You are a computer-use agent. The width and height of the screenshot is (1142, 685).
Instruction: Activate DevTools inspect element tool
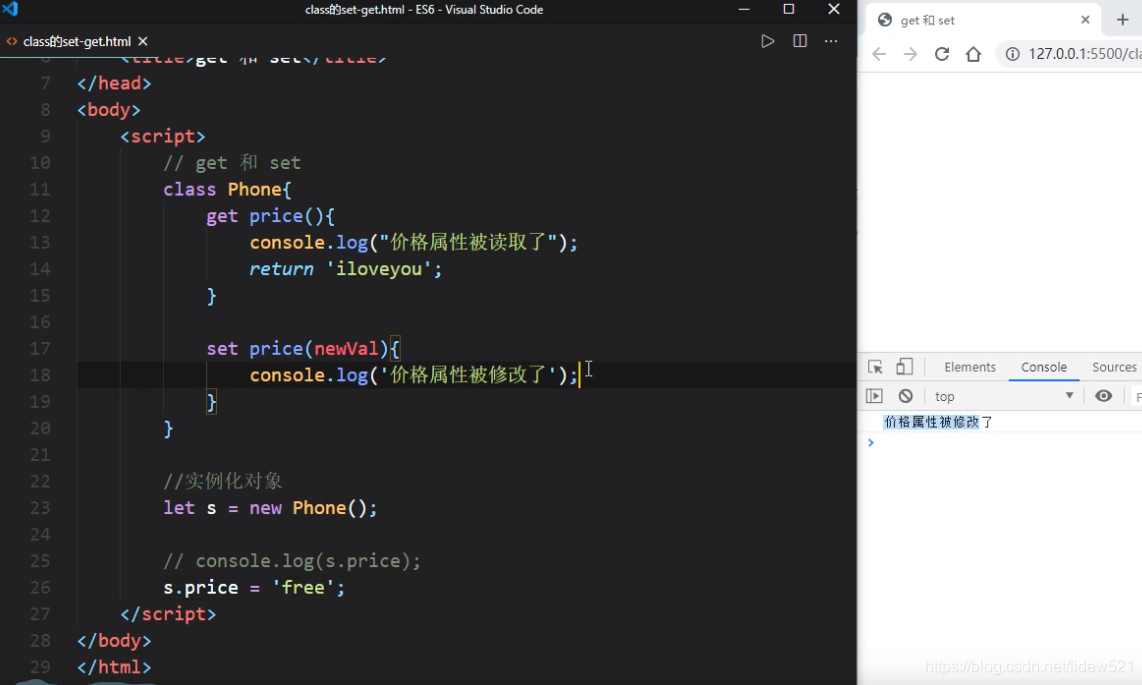pyautogui.click(x=875, y=367)
